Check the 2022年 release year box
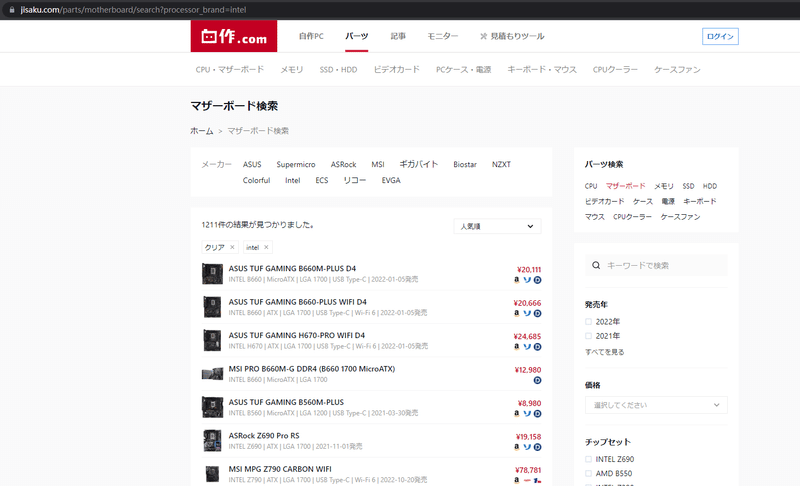This screenshot has width=800, height=486. (x=588, y=322)
